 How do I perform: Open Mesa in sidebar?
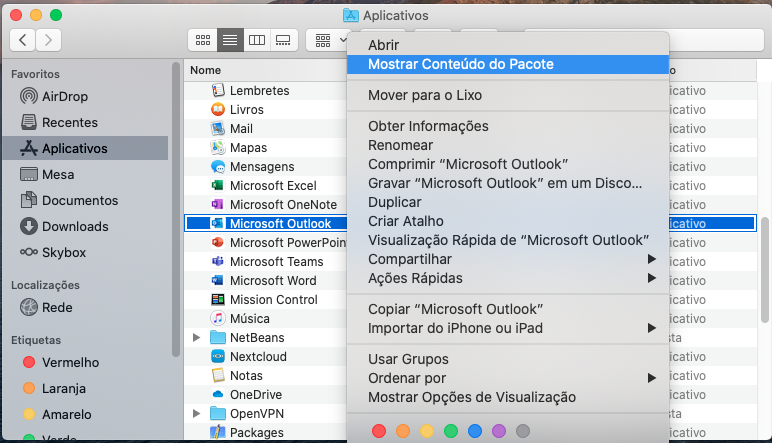(x=47, y=174)
